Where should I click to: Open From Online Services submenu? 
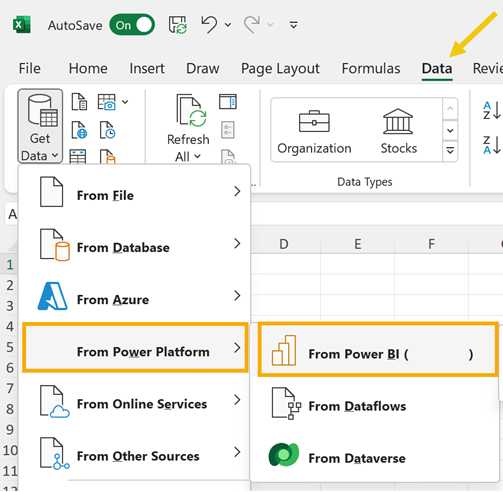pyautogui.click(x=135, y=401)
